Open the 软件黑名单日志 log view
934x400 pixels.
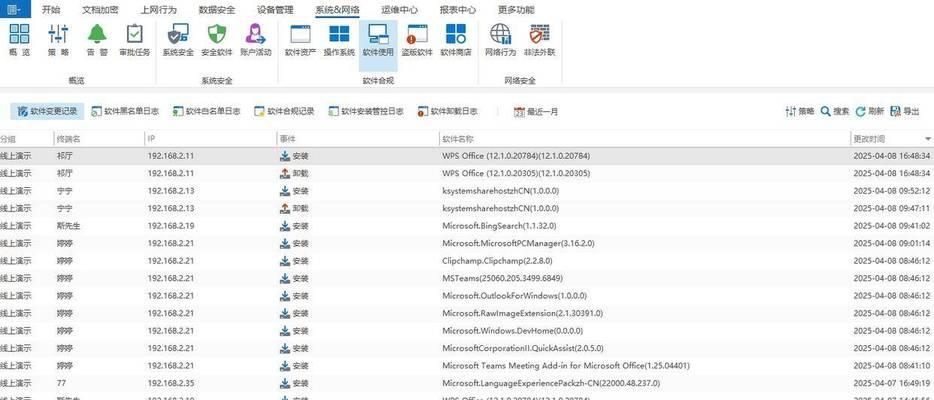tap(125, 111)
